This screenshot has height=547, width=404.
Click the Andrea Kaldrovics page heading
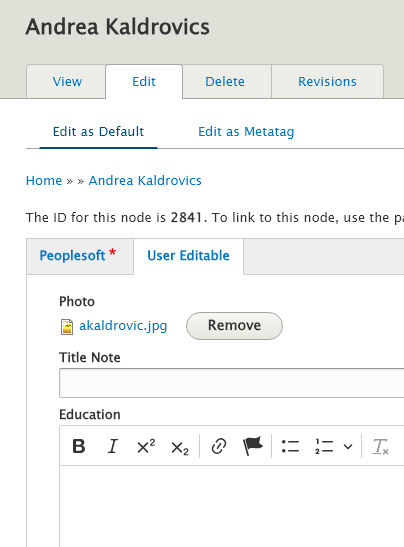coord(118,27)
